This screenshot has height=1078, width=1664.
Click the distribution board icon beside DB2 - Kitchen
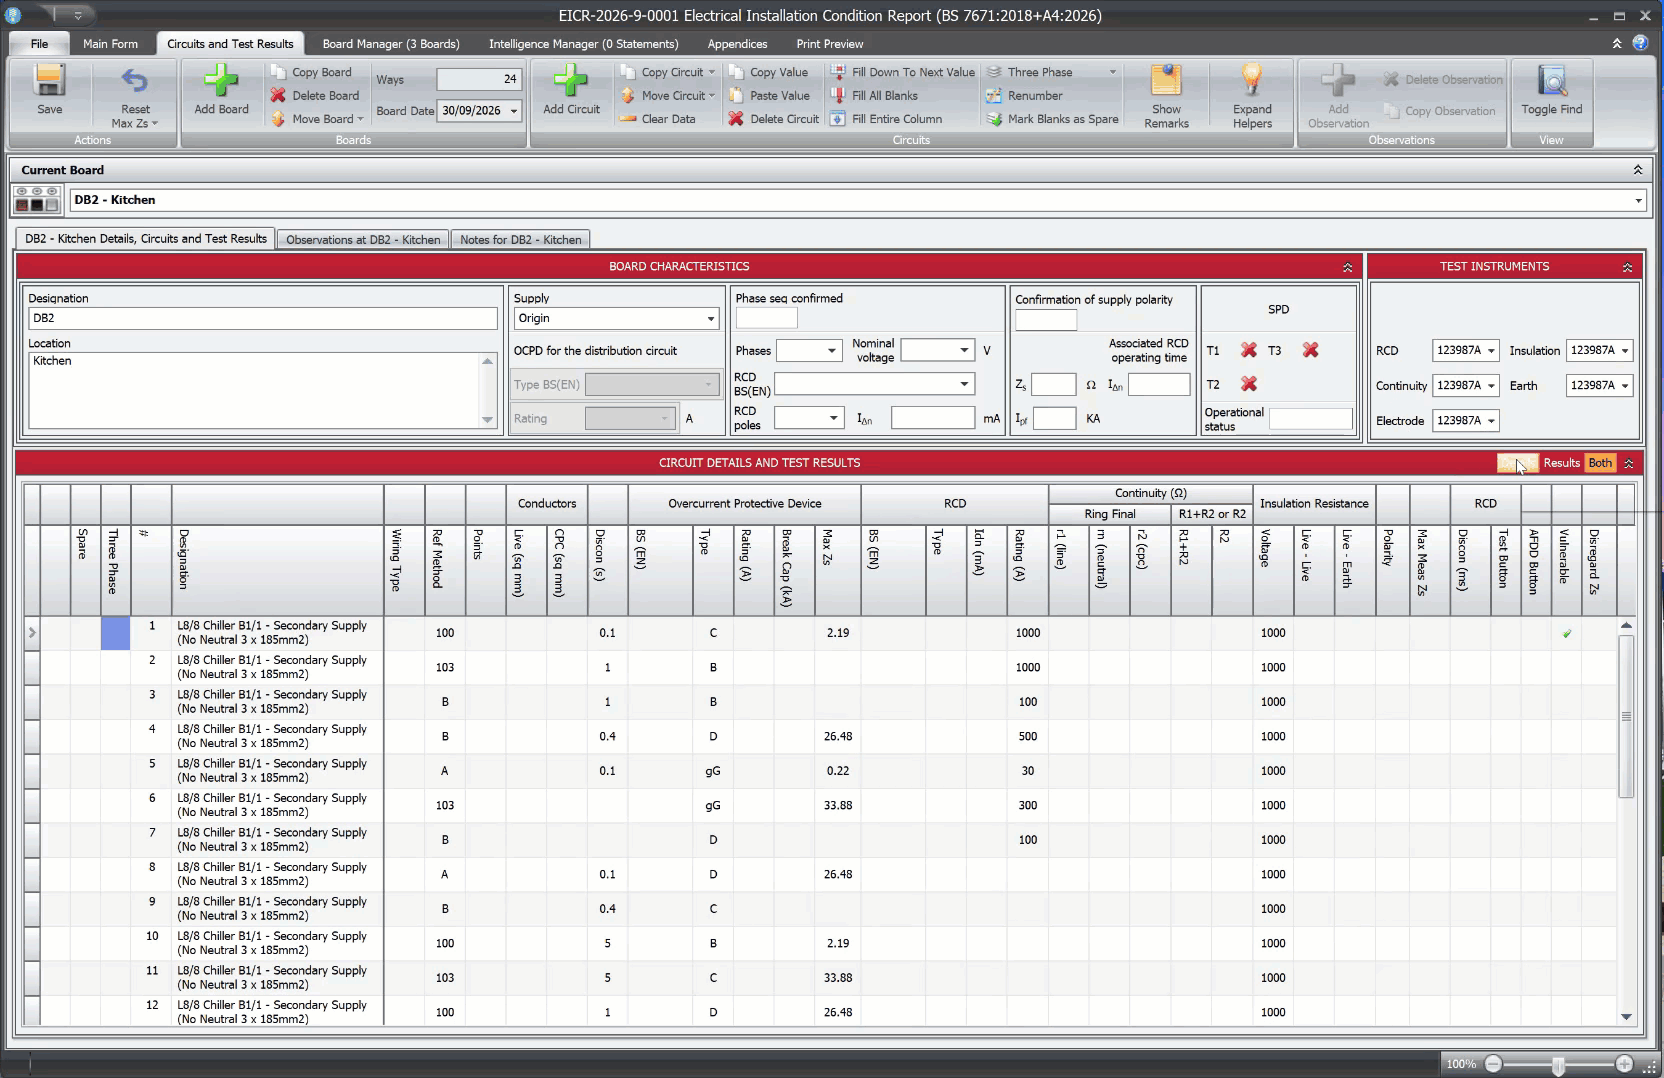37,199
